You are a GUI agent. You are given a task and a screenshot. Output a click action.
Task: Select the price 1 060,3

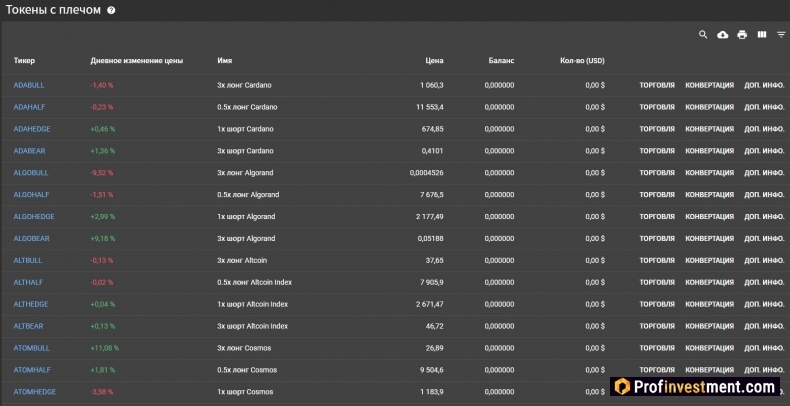tap(432, 85)
